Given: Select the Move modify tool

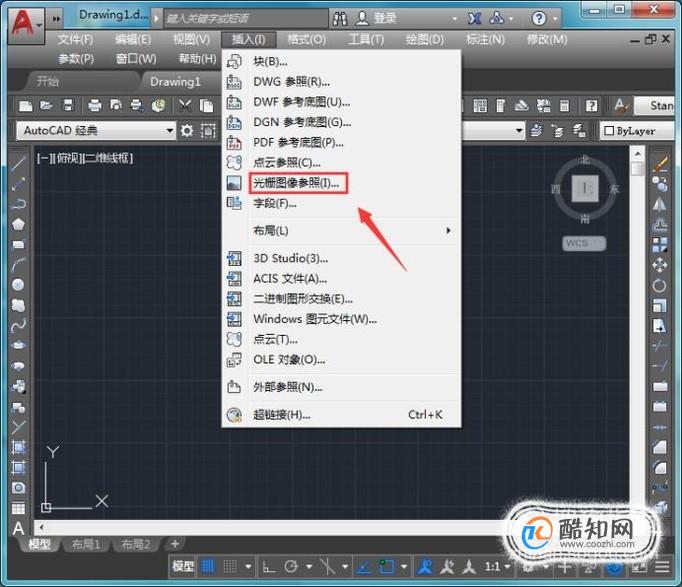Looking at the screenshot, I should pyautogui.click(x=660, y=264).
